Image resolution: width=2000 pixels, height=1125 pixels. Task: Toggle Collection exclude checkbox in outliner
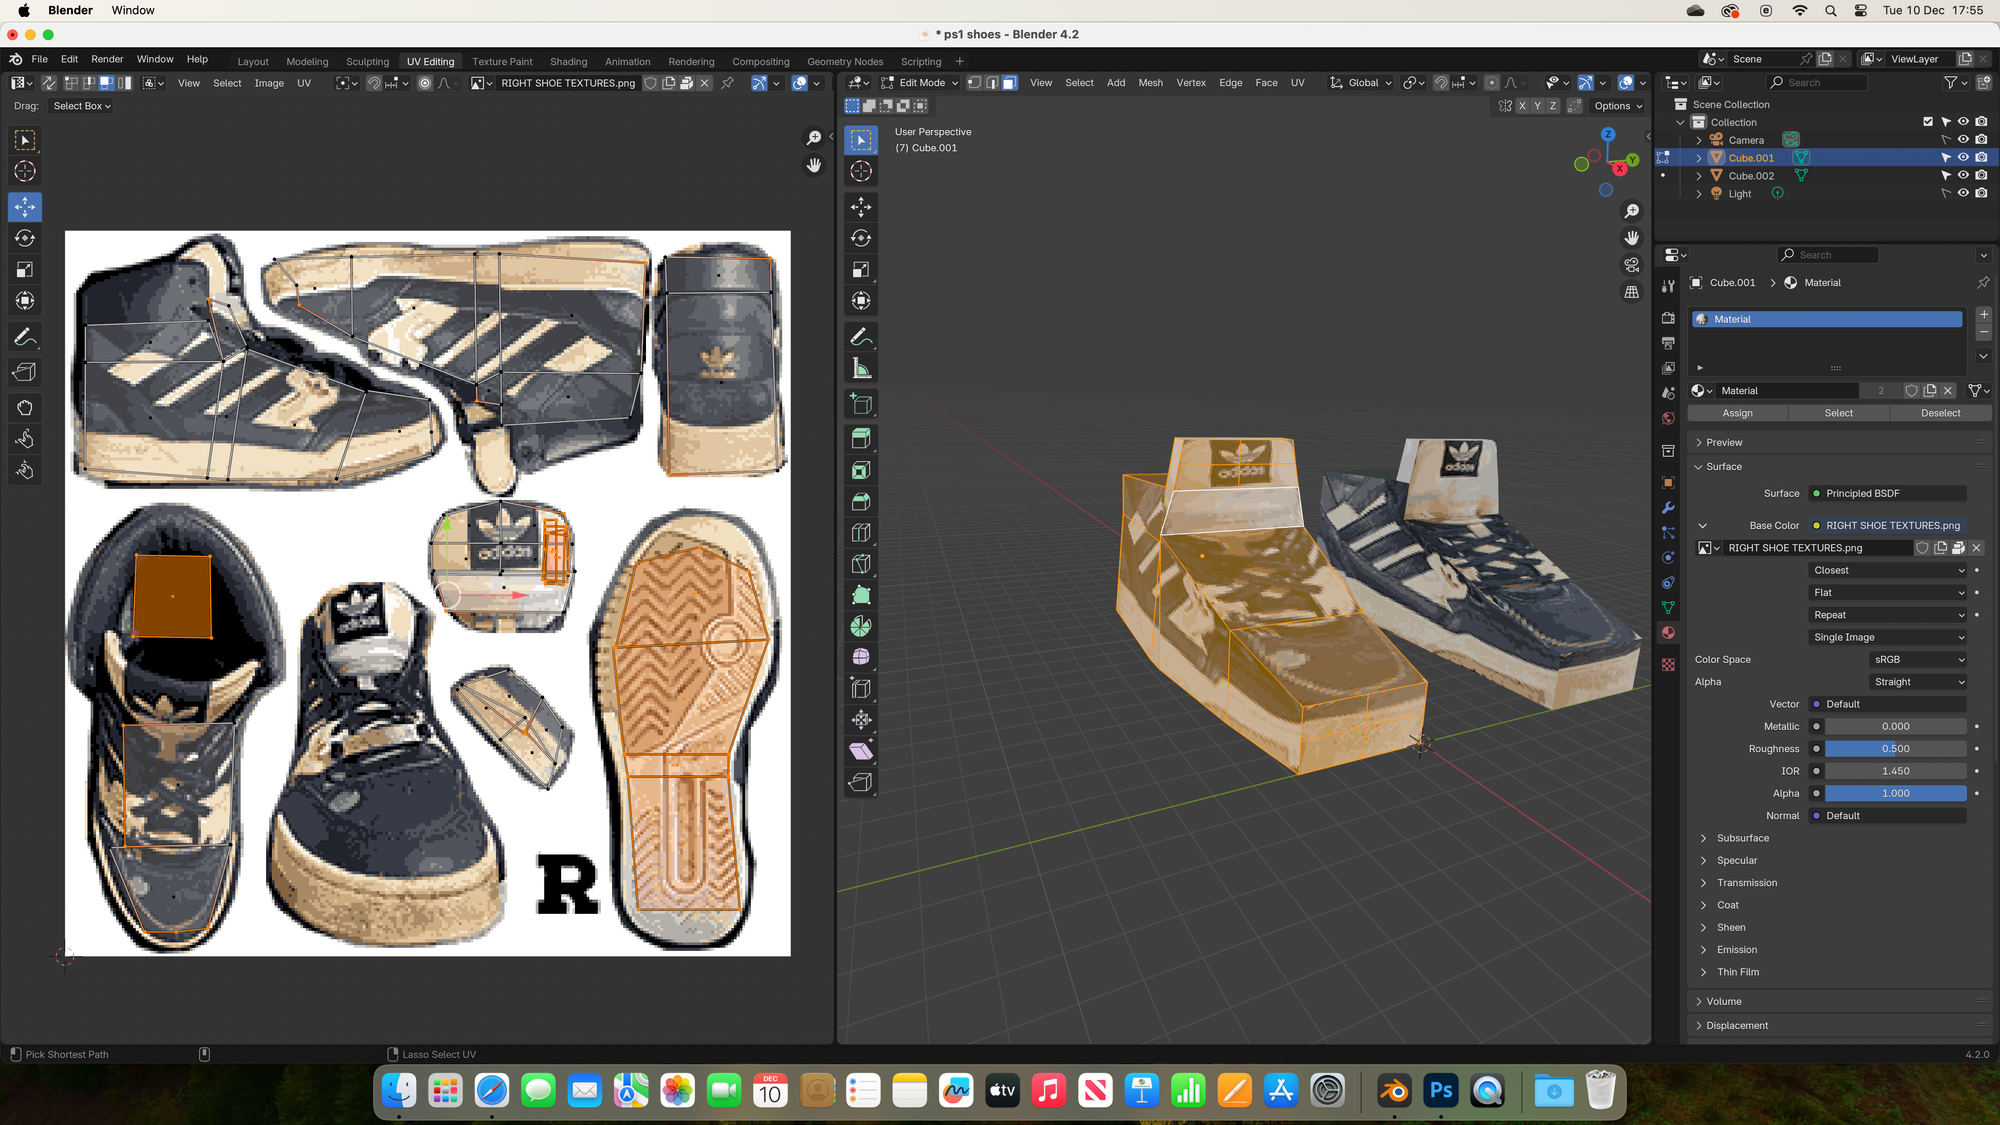point(1928,122)
